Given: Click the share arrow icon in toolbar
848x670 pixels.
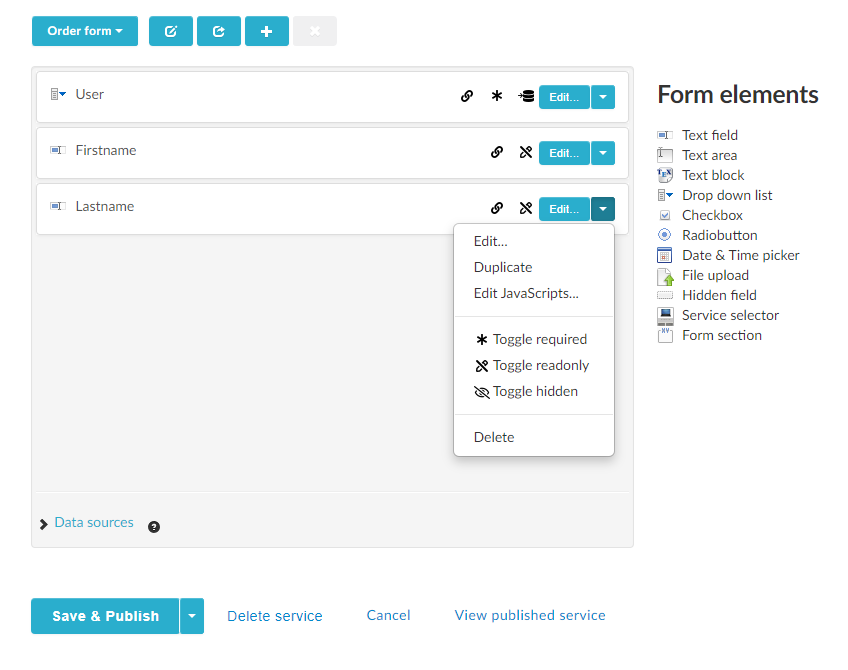Looking at the screenshot, I should [219, 31].
